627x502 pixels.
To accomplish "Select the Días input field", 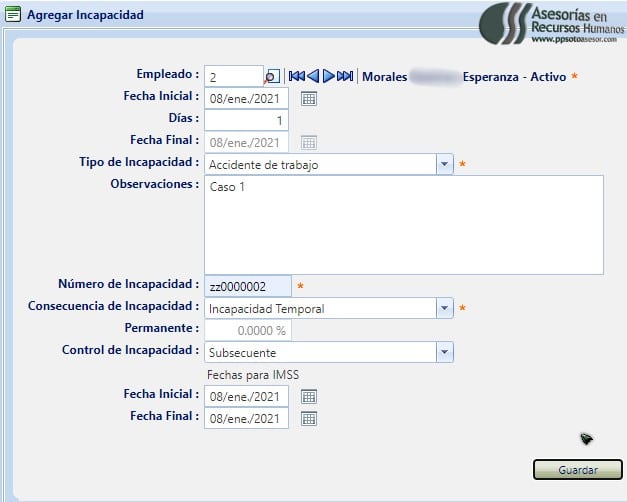I will (246, 120).
